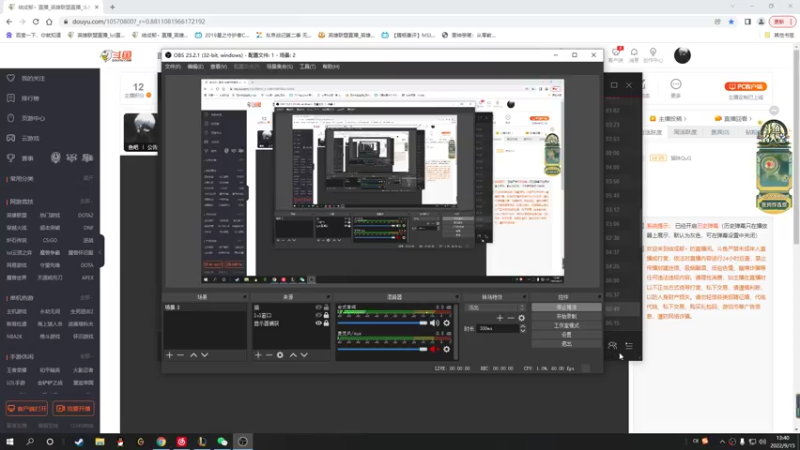800x450 pixels.
Task: Open 全部 next to 网游竞技
Action: tap(86, 202)
